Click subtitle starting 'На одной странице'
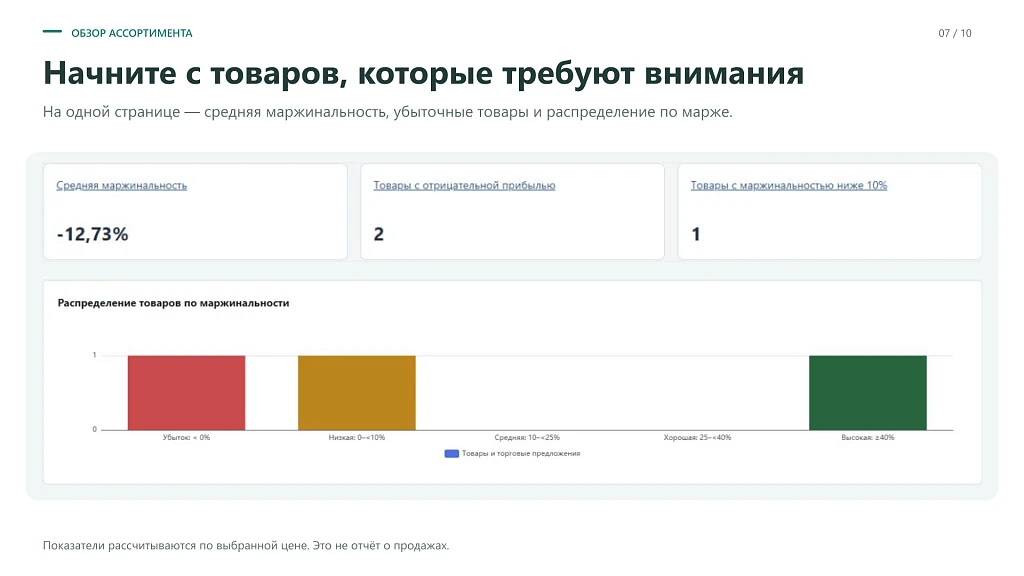1024x576 pixels. point(388,112)
